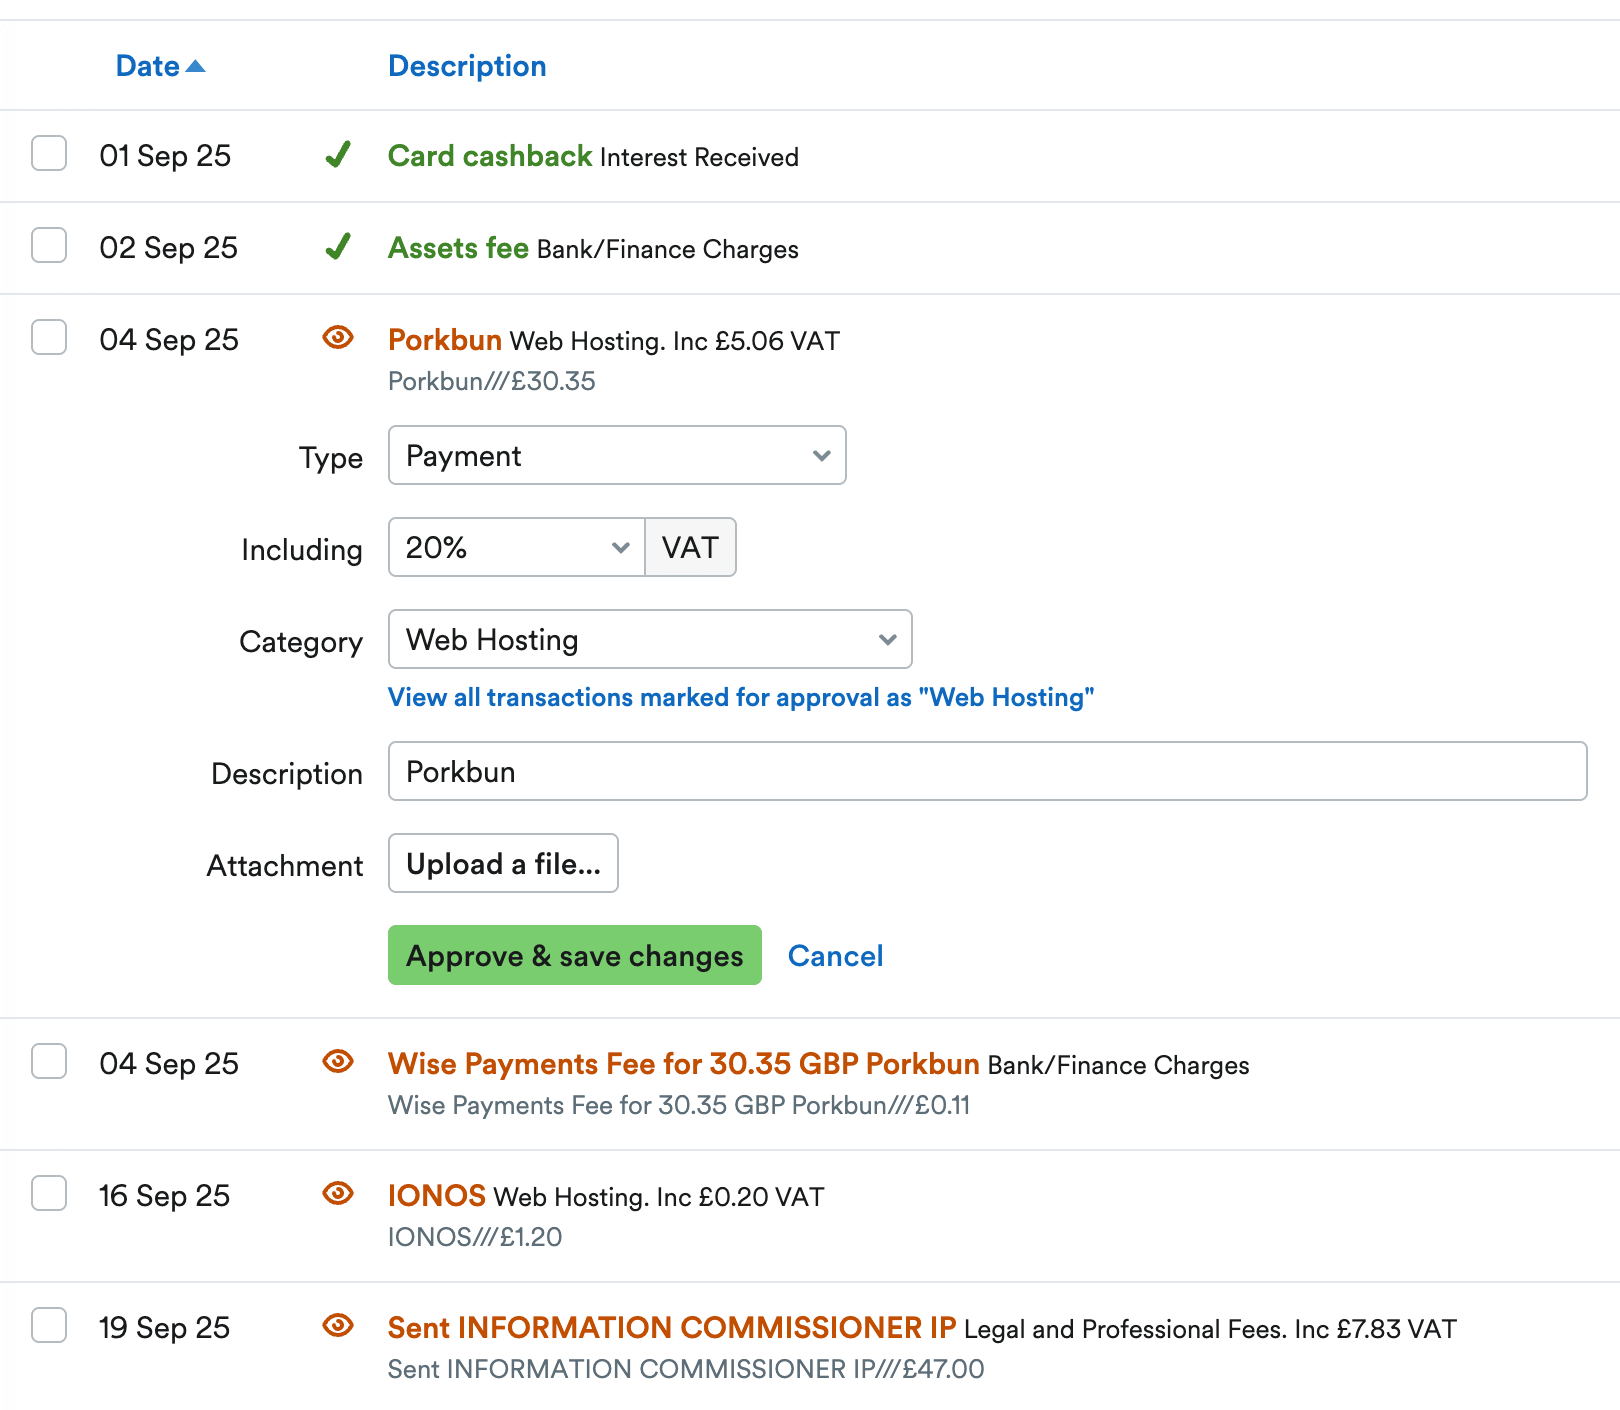Click the eye icon beside IONOS transaction

click(338, 1194)
